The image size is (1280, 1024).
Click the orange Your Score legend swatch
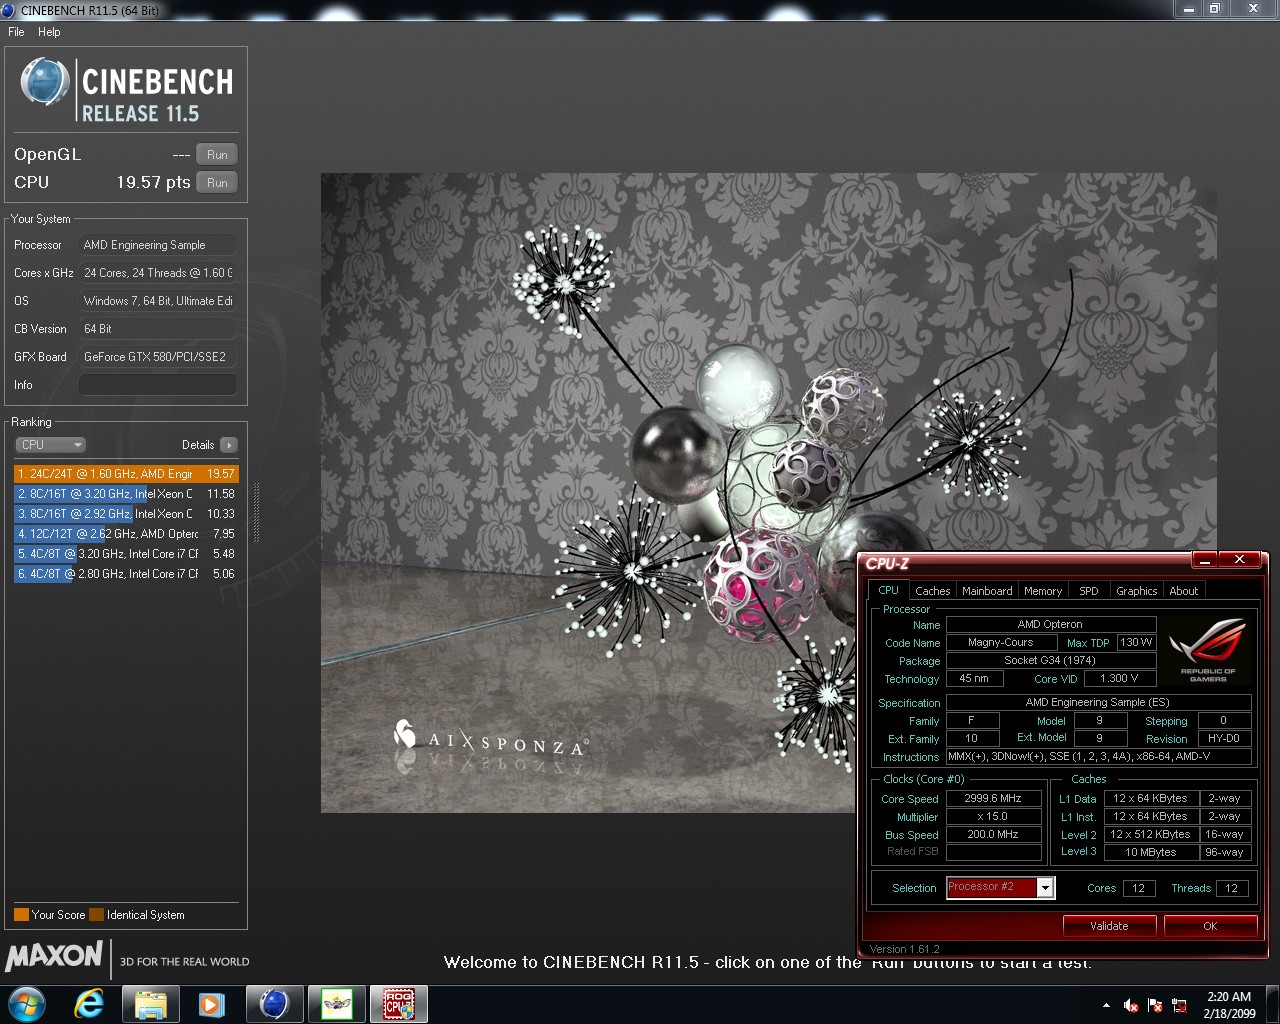pos(21,914)
